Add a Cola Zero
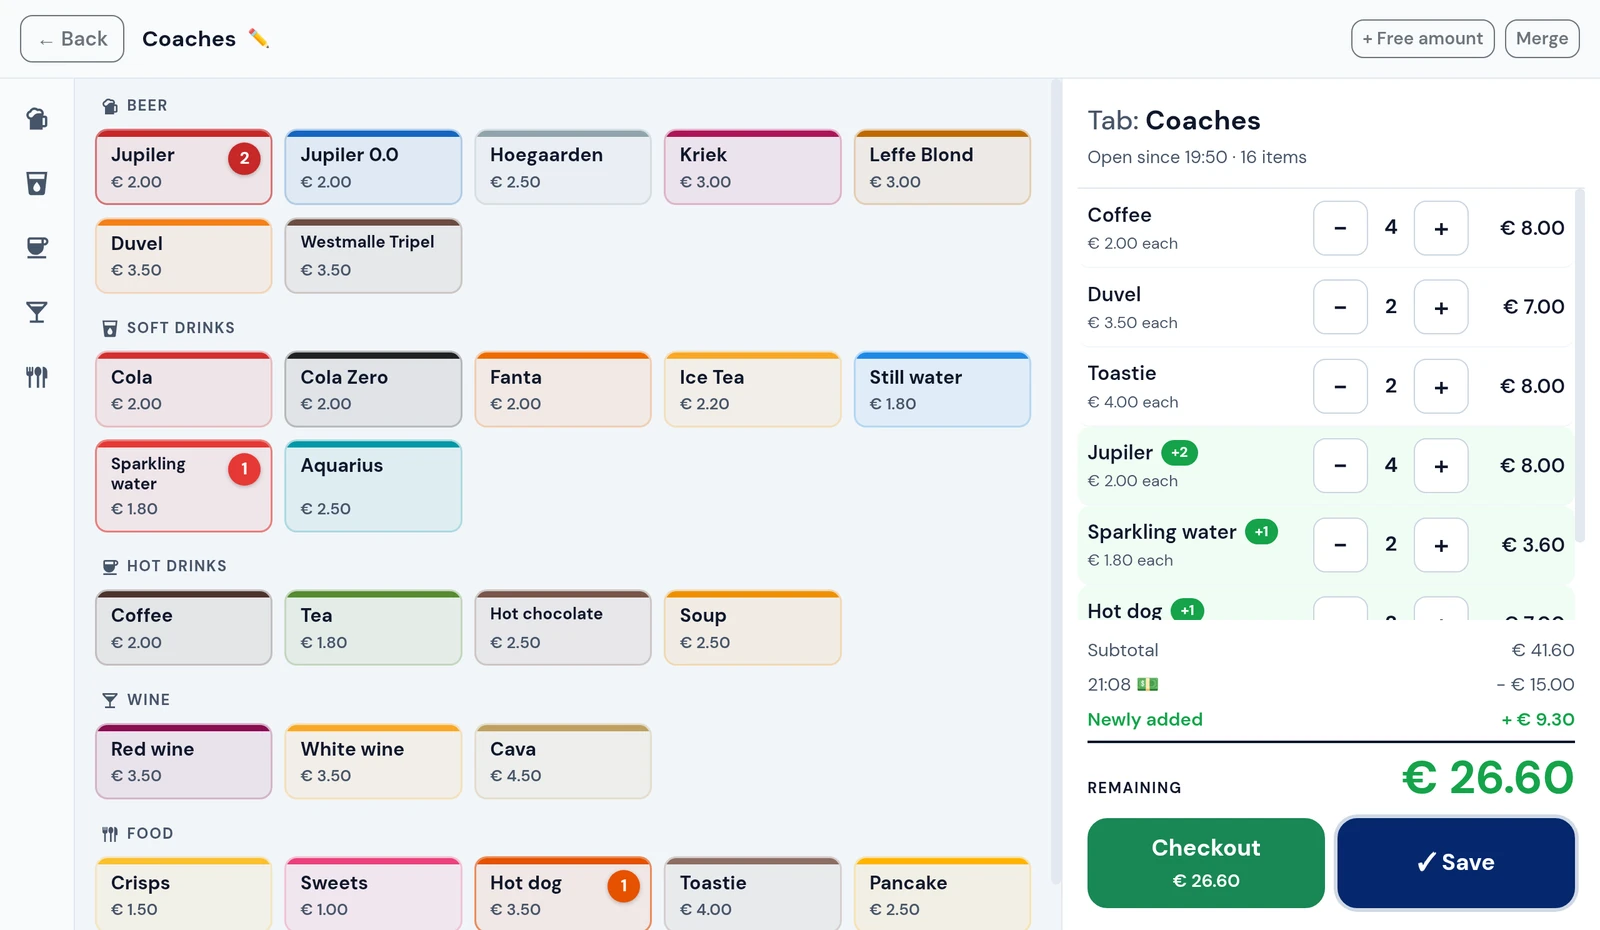The height and width of the screenshot is (930, 1600). 373,389
